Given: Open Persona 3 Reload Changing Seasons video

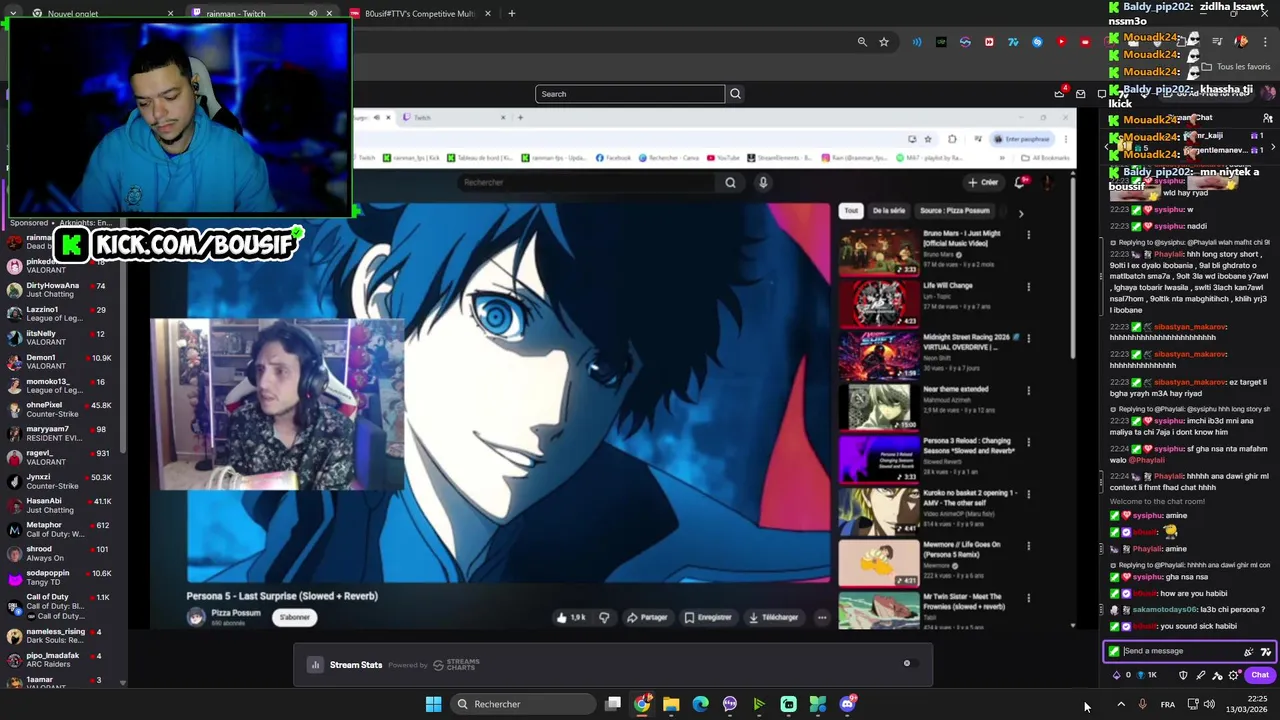Looking at the screenshot, I should coord(879,459).
